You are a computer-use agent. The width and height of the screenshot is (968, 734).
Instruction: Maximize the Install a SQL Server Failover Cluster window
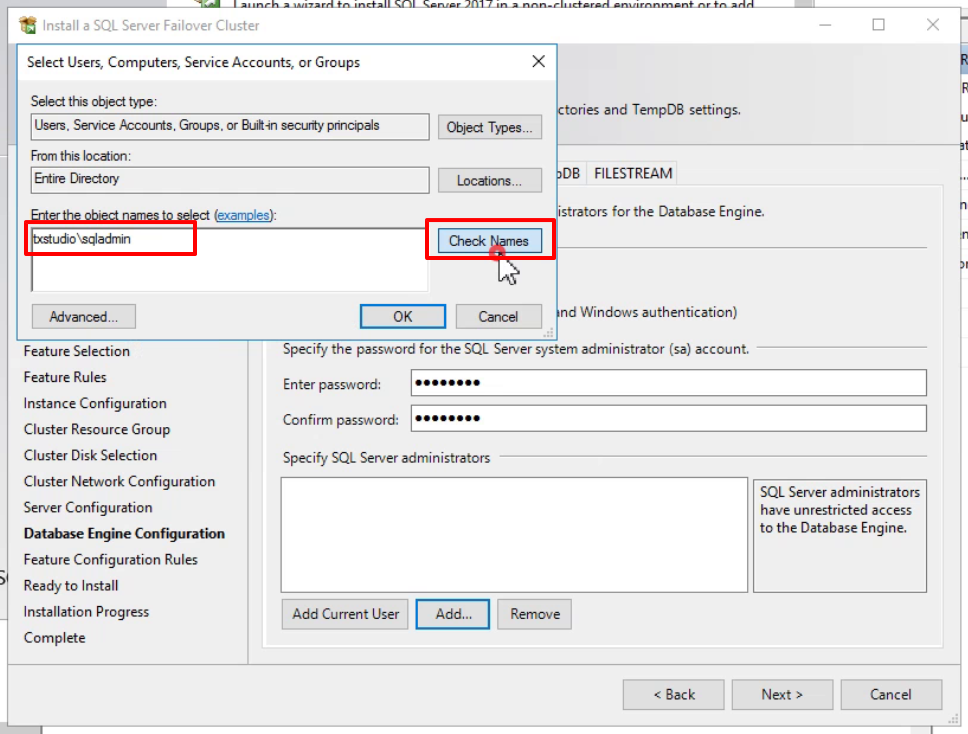(x=878, y=25)
